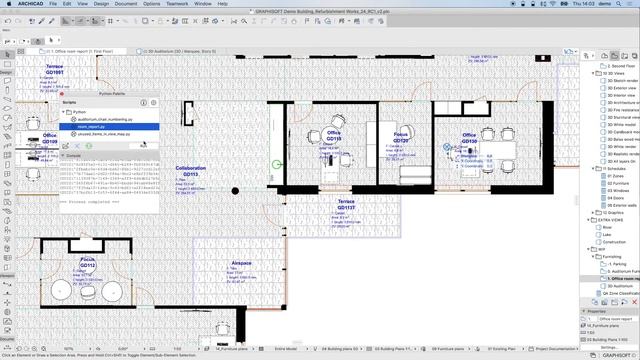640x360 pixels.
Task: Open the Navigator chooser dropdown at top
Action: tap(588, 56)
